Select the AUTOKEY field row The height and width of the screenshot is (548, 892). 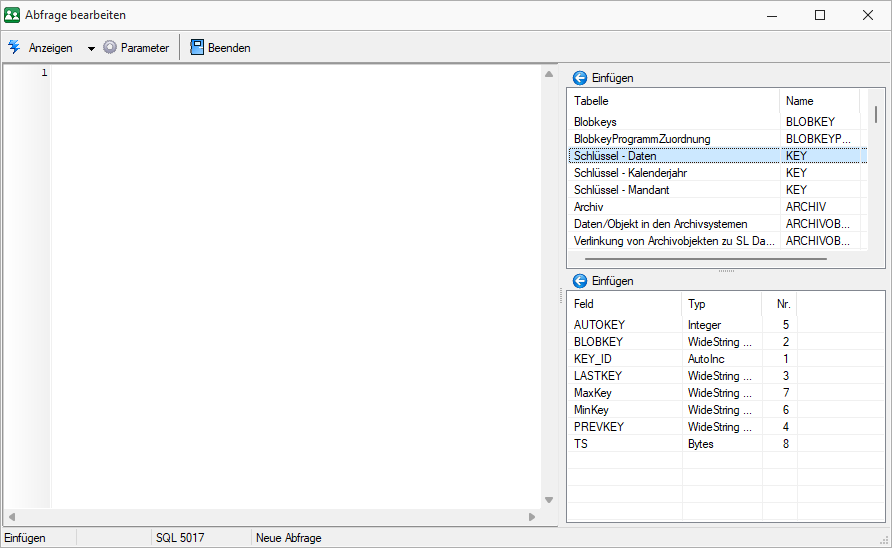tap(624, 325)
